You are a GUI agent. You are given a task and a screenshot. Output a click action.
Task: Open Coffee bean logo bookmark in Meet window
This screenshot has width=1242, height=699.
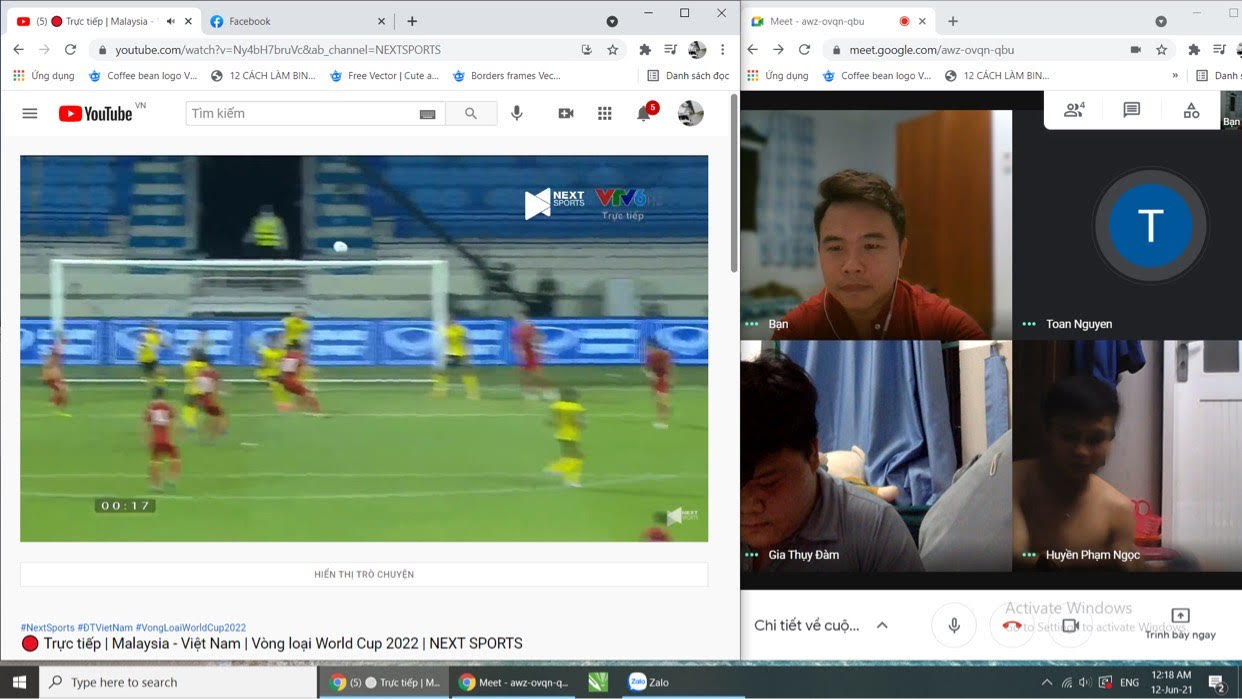[x=876, y=76]
